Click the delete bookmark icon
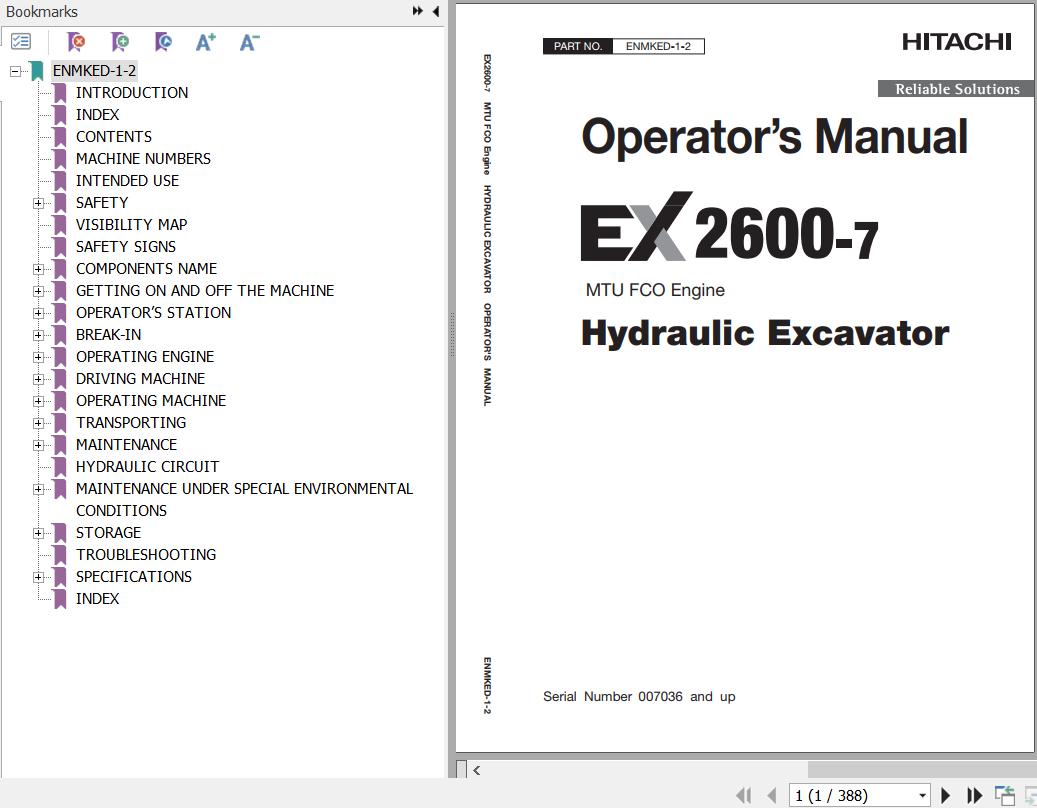The height and width of the screenshot is (808, 1037). [x=76, y=42]
